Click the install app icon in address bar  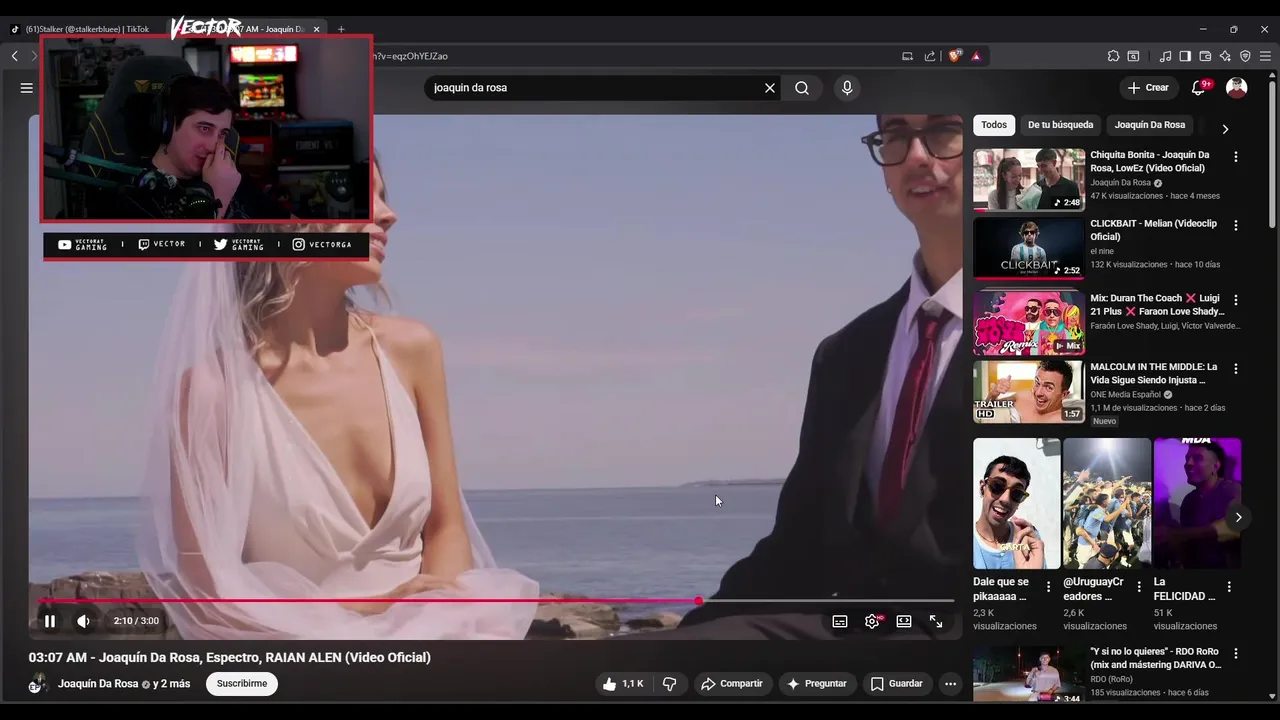pyautogui.click(x=907, y=56)
